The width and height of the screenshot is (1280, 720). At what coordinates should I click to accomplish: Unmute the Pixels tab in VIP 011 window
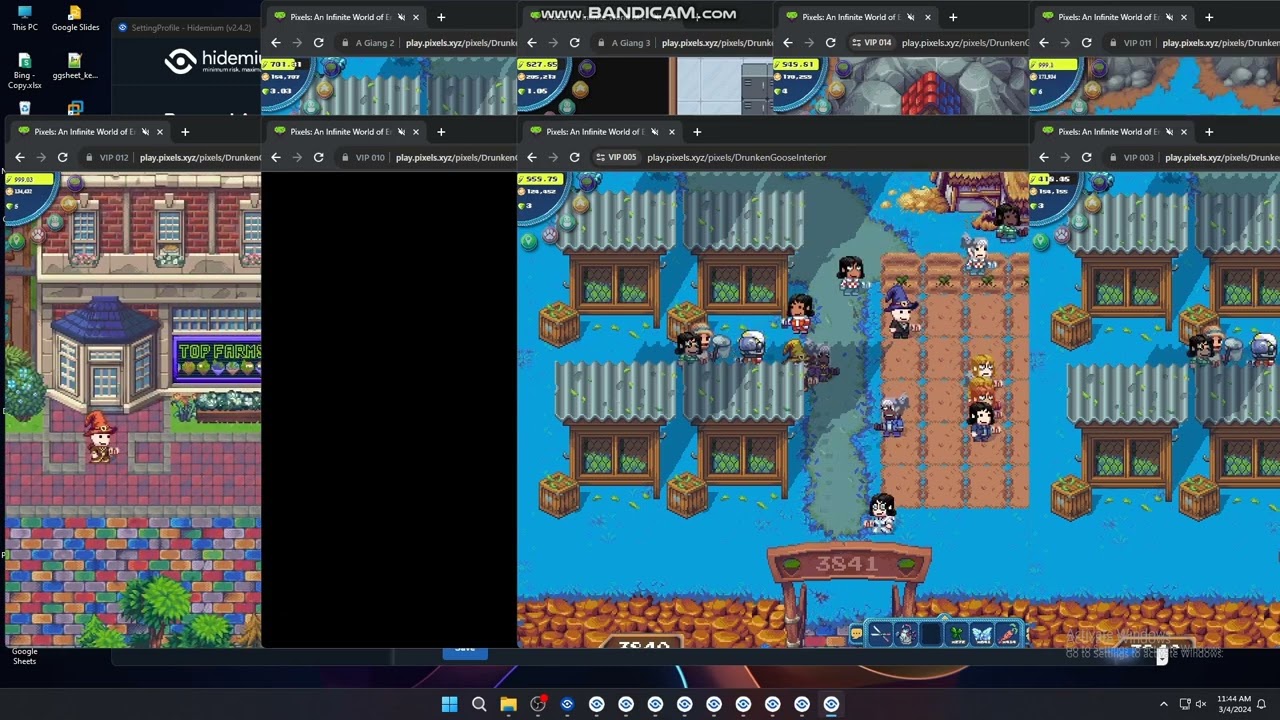tap(1169, 17)
